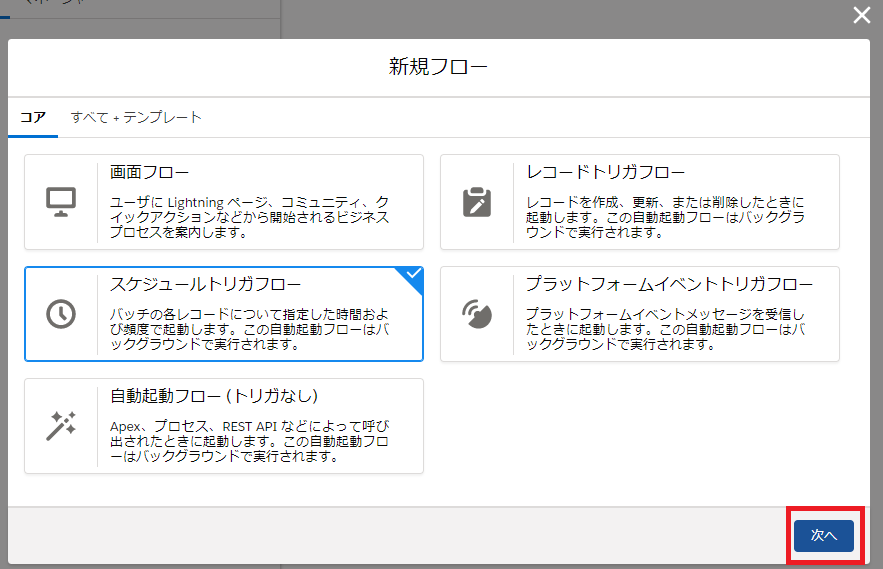The width and height of the screenshot is (883, 569).
Task: Click the description starting ユーザに Lightning ページ
Action: coord(249,217)
